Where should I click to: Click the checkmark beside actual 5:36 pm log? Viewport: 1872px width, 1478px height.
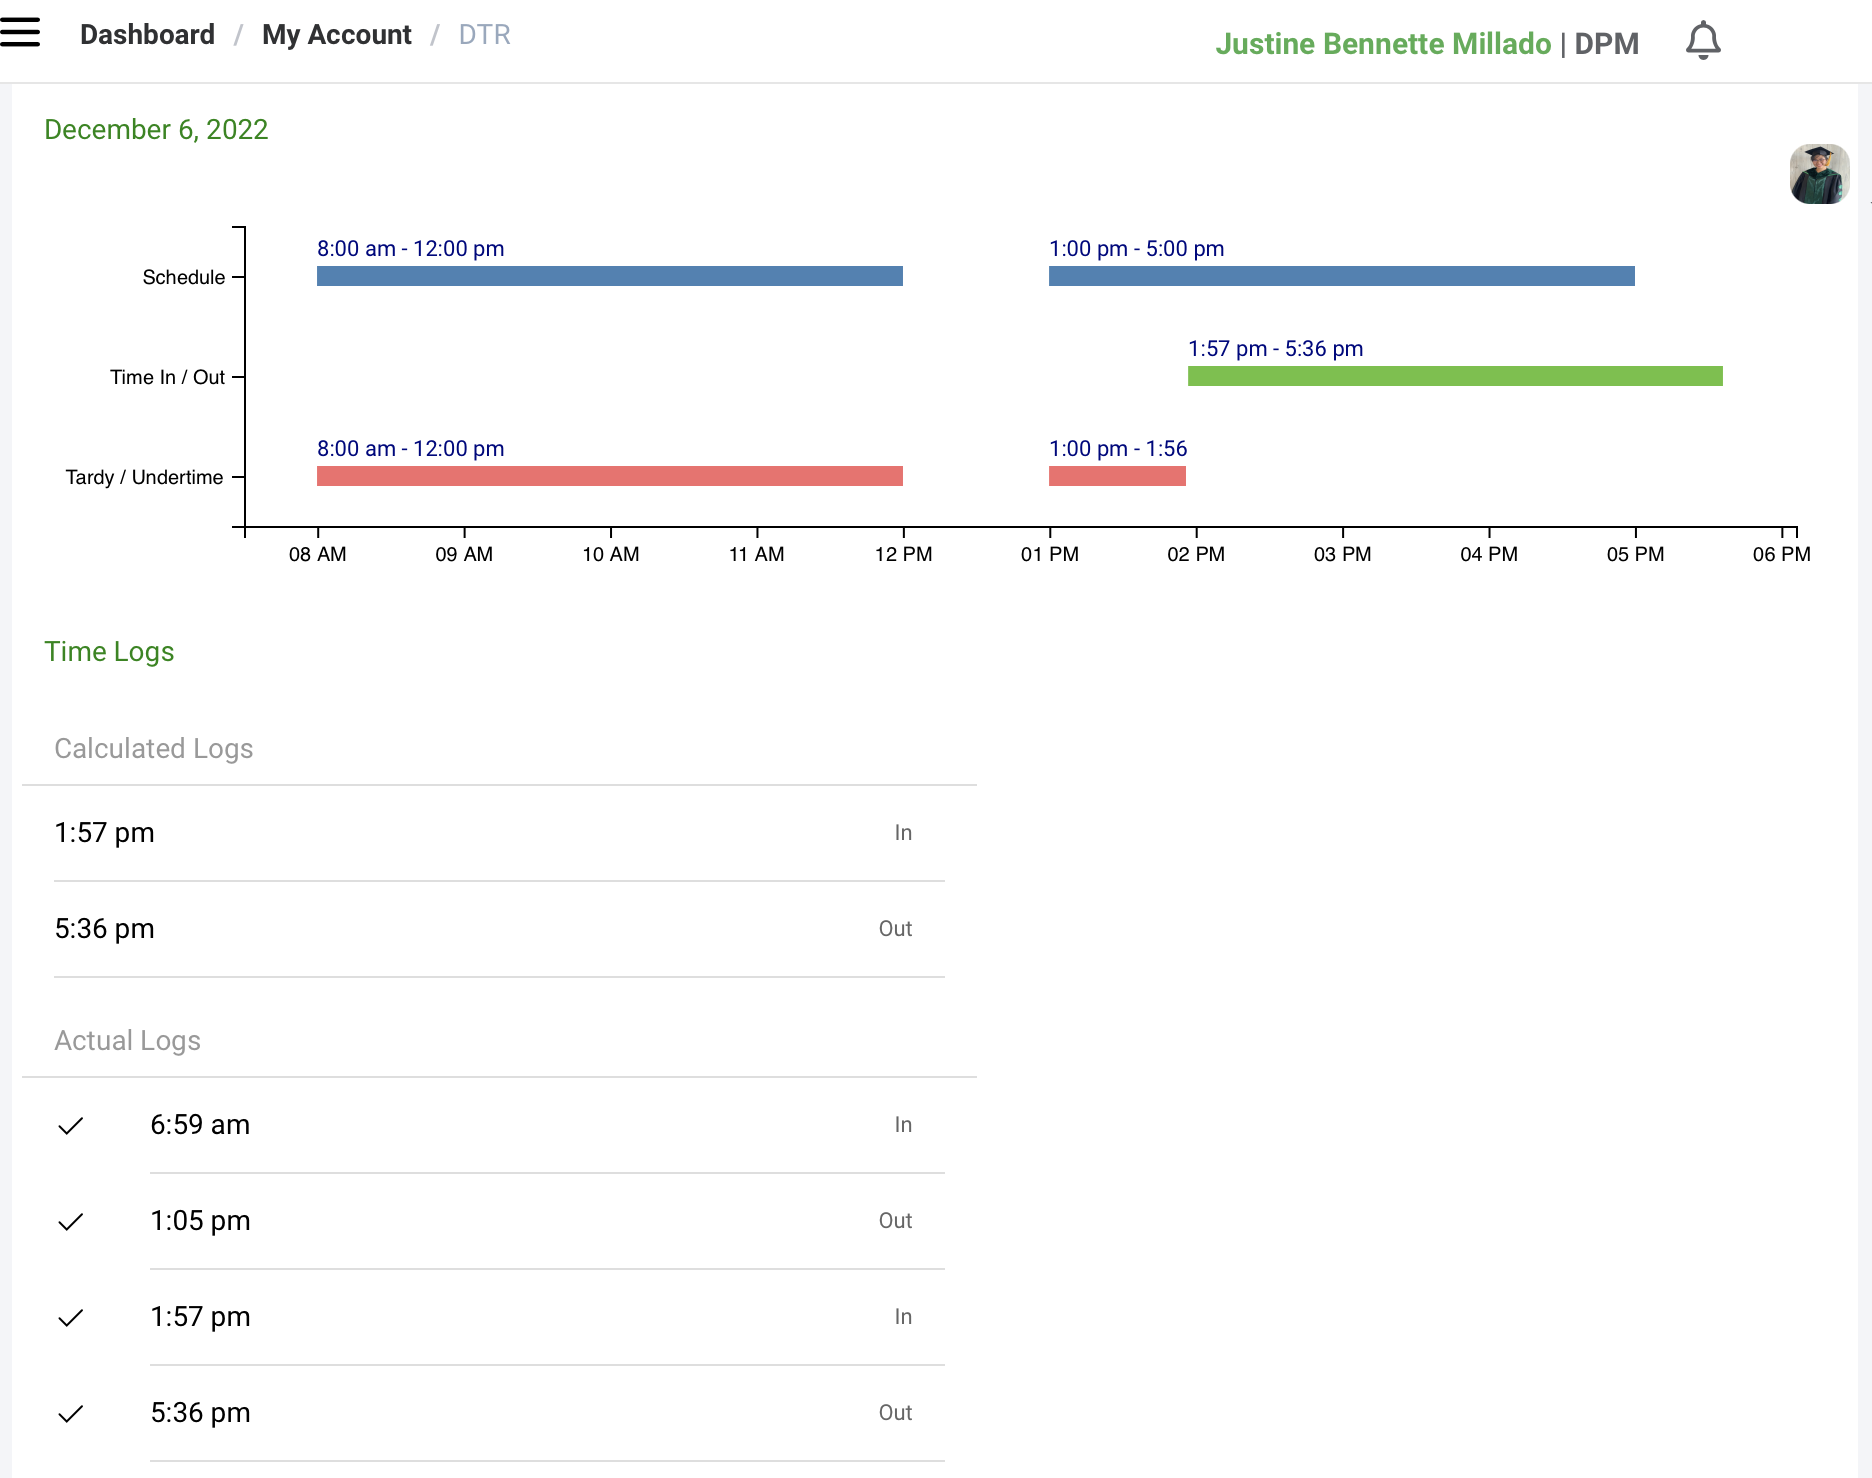coord(71,1414)
